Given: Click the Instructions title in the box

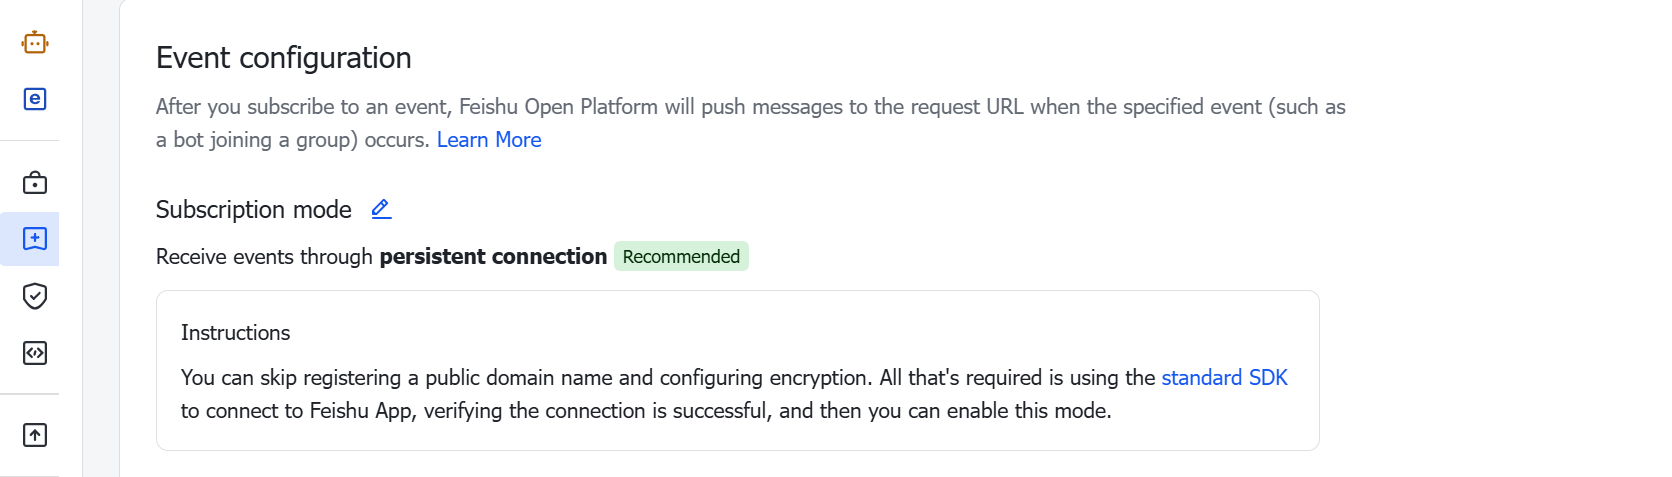Looking at the screenshot, I should [236, 333].
